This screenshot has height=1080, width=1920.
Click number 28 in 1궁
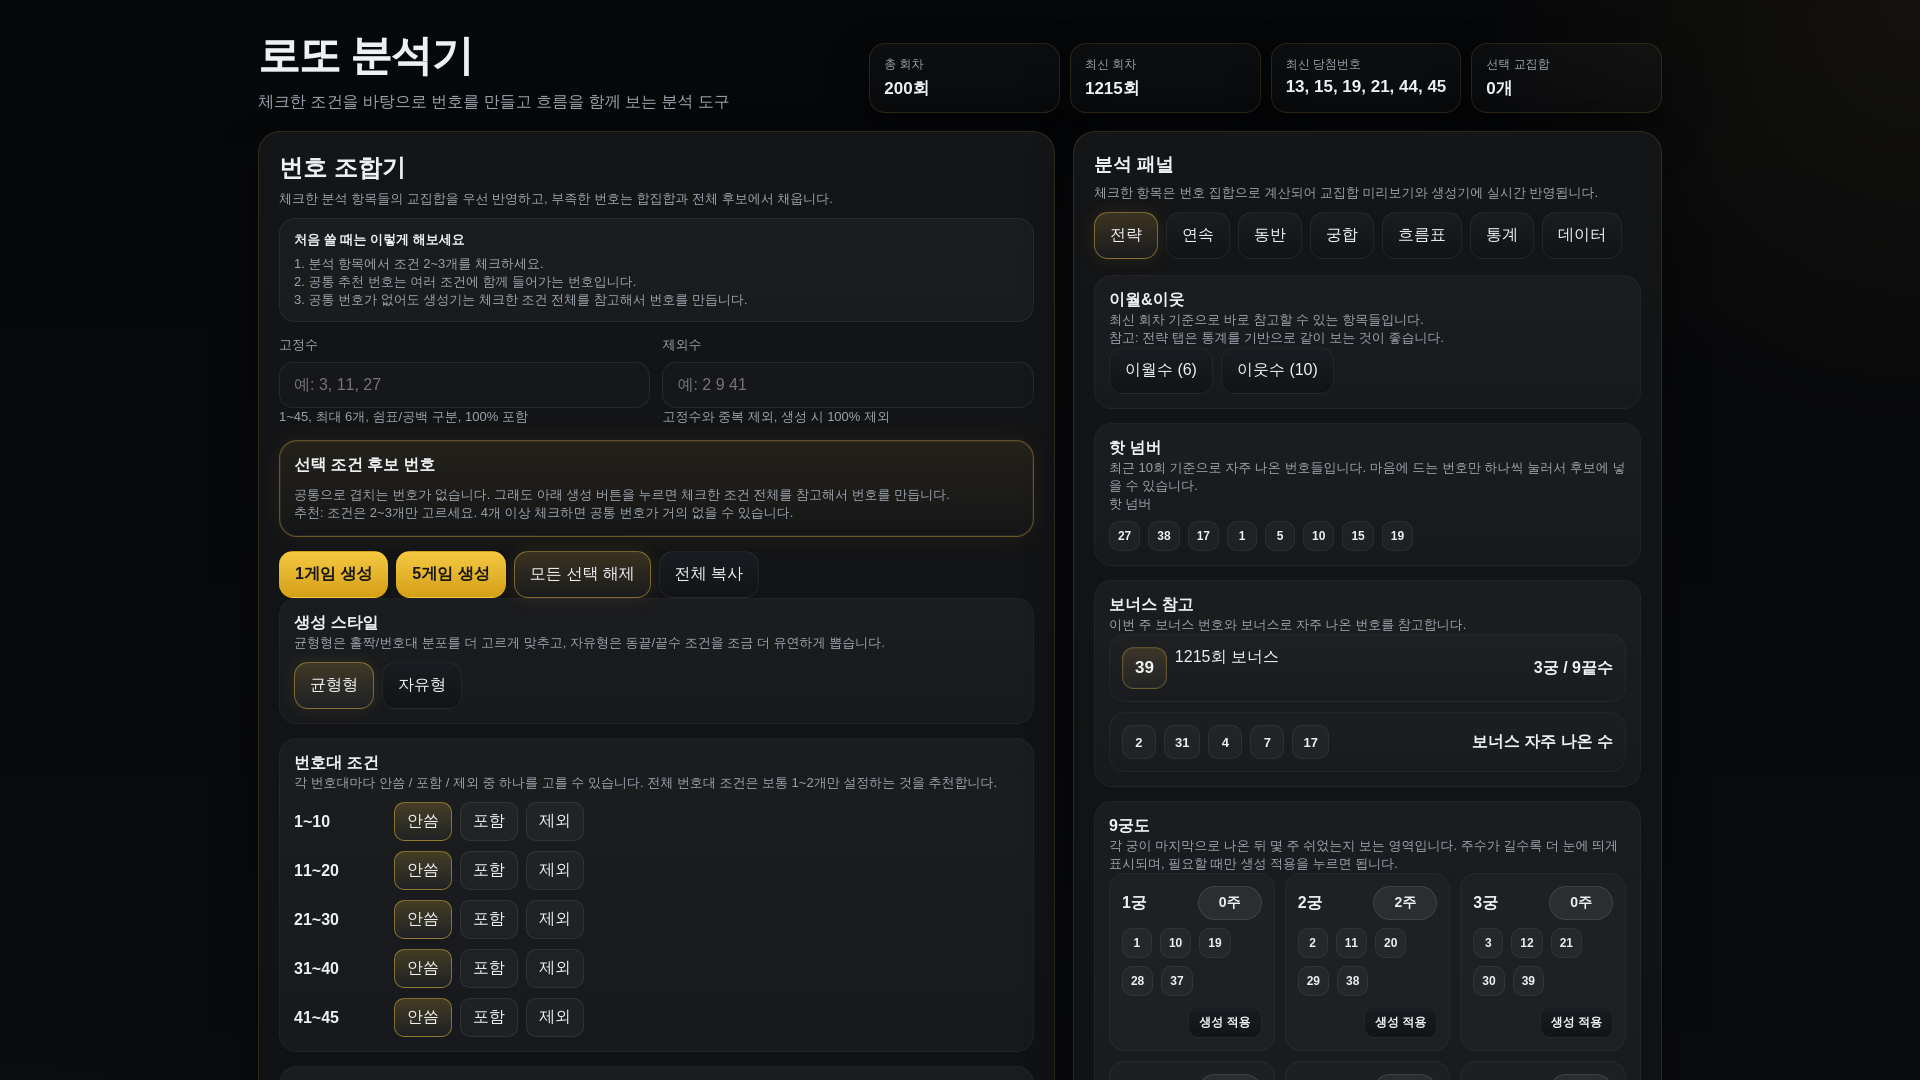coord(1137,981)
